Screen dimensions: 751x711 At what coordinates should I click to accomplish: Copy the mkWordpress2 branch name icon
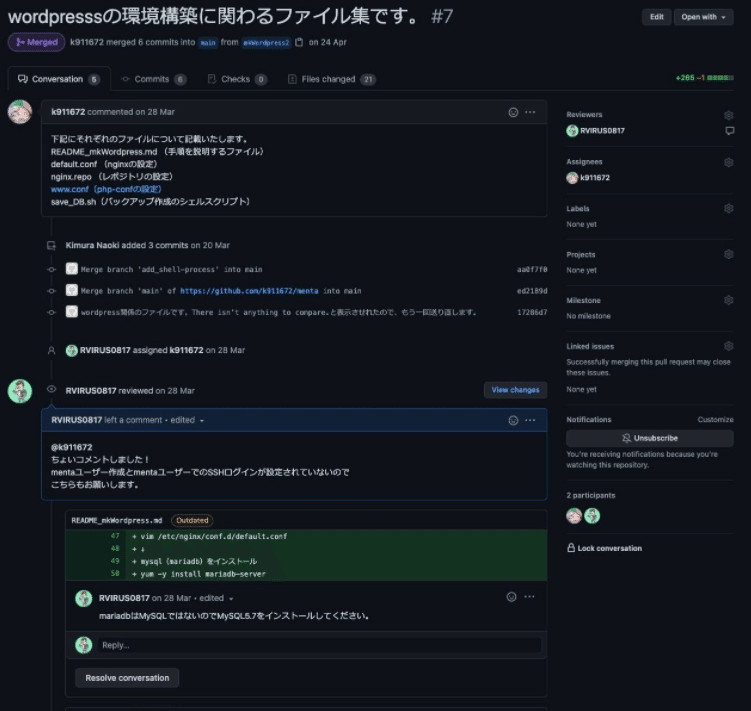(299, 42)
